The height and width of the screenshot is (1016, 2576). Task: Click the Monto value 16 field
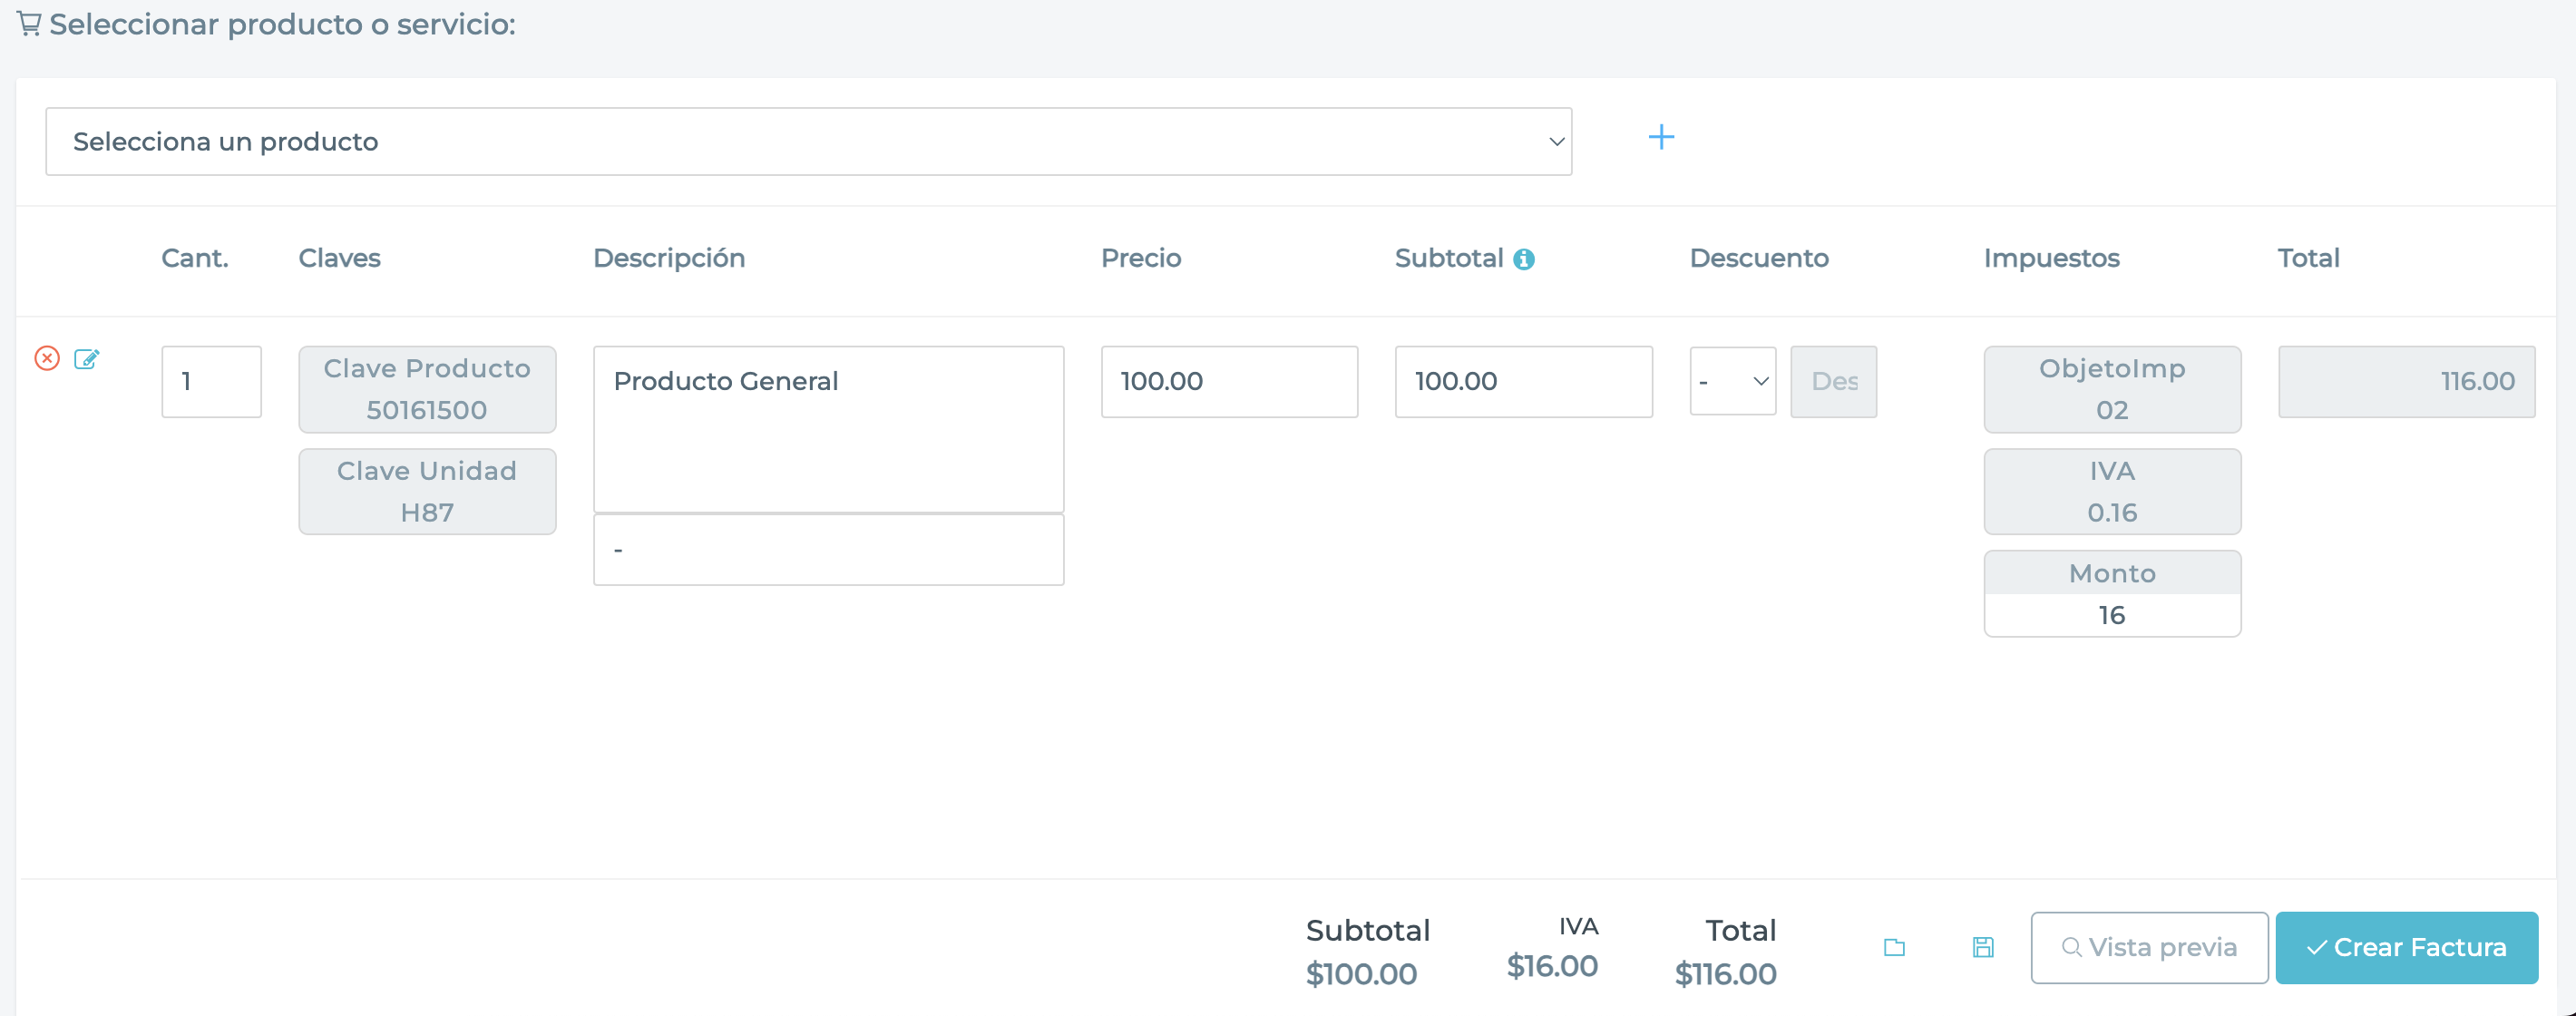tap(2112, 615)
